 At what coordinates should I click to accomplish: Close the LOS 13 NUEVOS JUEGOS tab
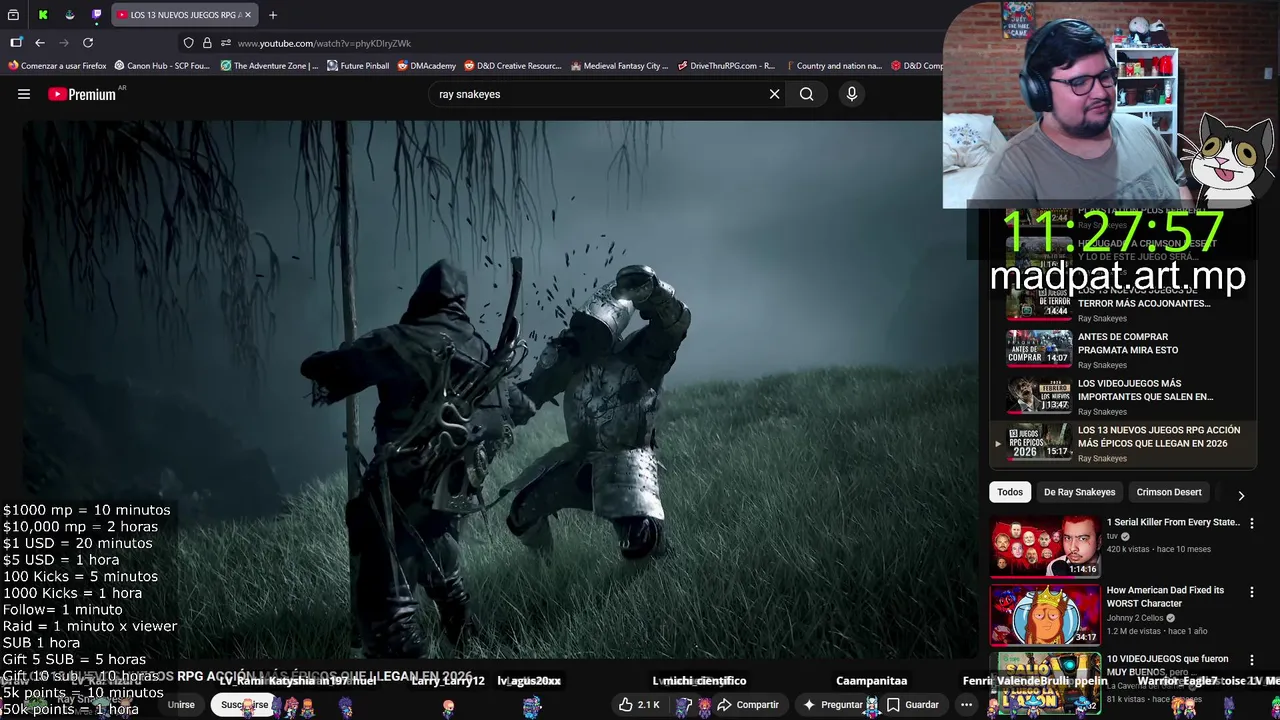coord(248,15)
